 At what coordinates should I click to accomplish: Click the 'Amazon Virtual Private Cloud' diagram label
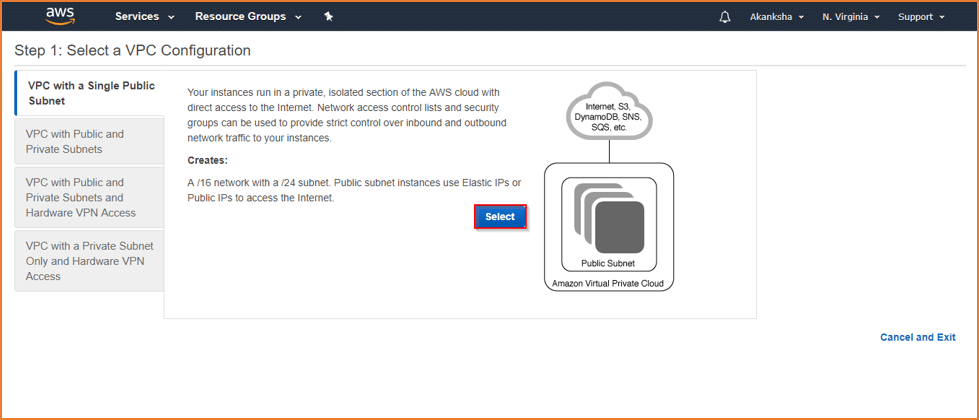[x=608, y=284]
